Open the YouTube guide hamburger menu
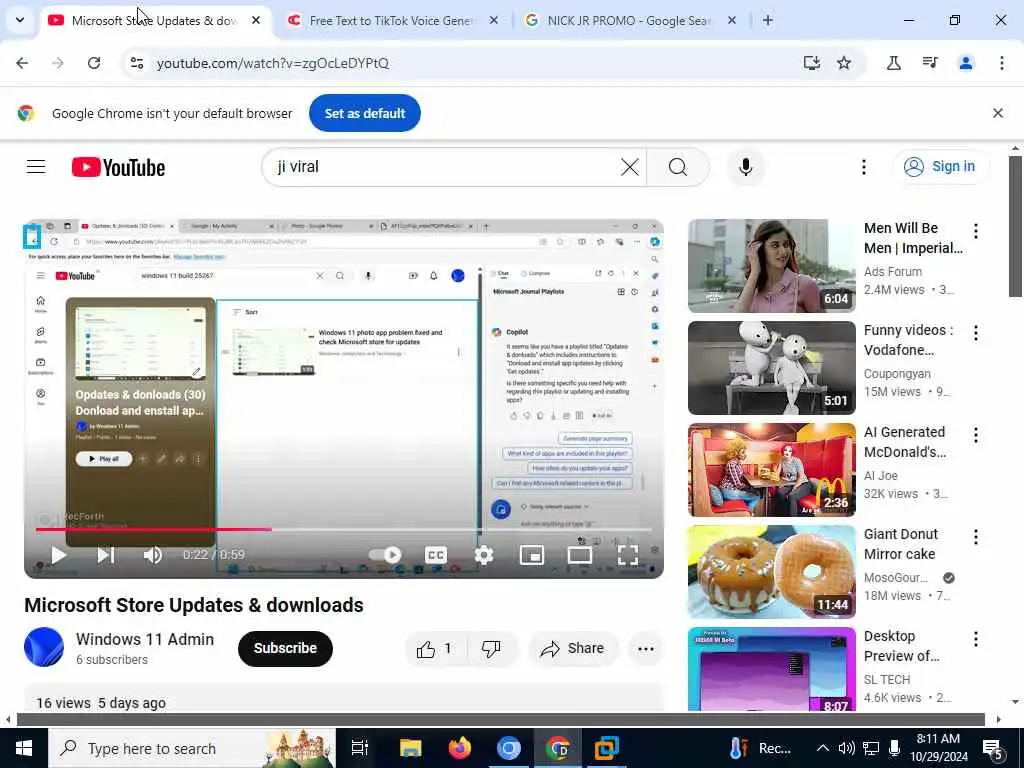Screen dimensions: 1024x768 36,167
